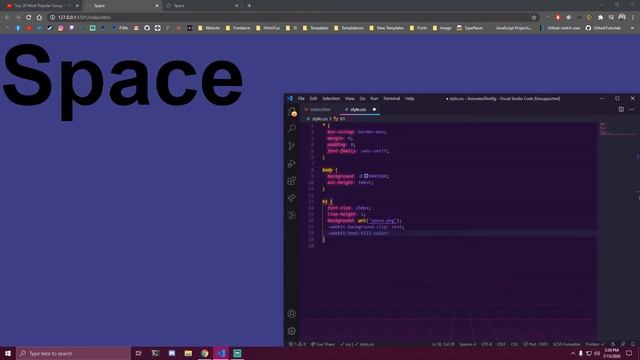The width and height of the screenshot is (640, 360).
Task: Open the VS Code Run menu
Action: (x=374, y=99)
